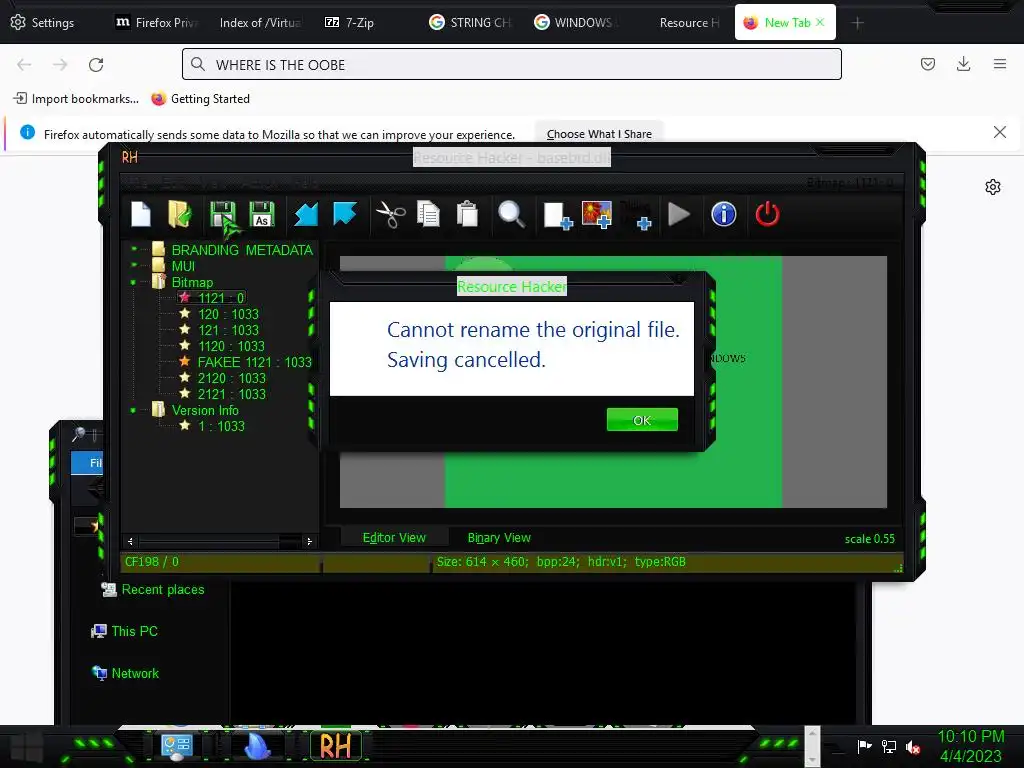The height and width of the screenshot is (768, 1024).
Task: Click the muted volume tray icon
Action: [x=913, y=746]
